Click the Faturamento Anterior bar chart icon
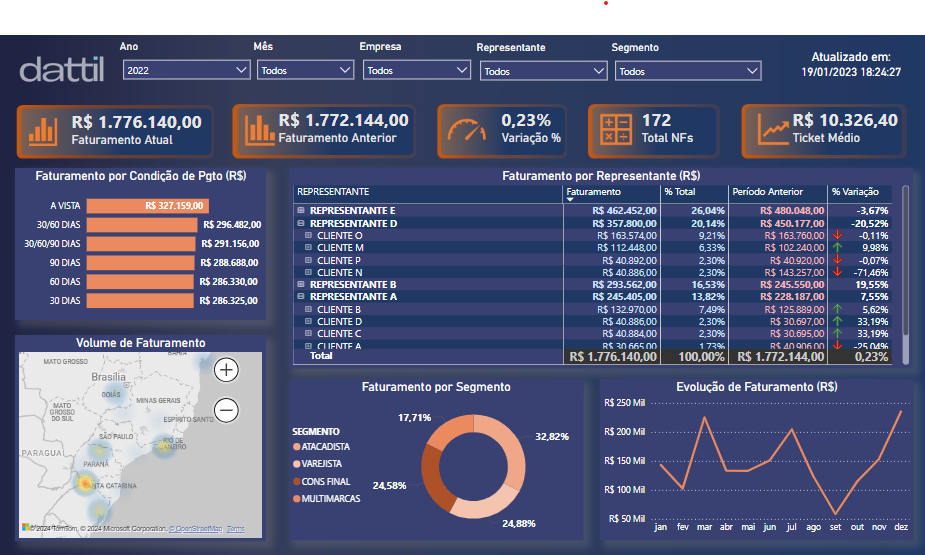Viewport: 925px width, 555px height. [260, 129]
